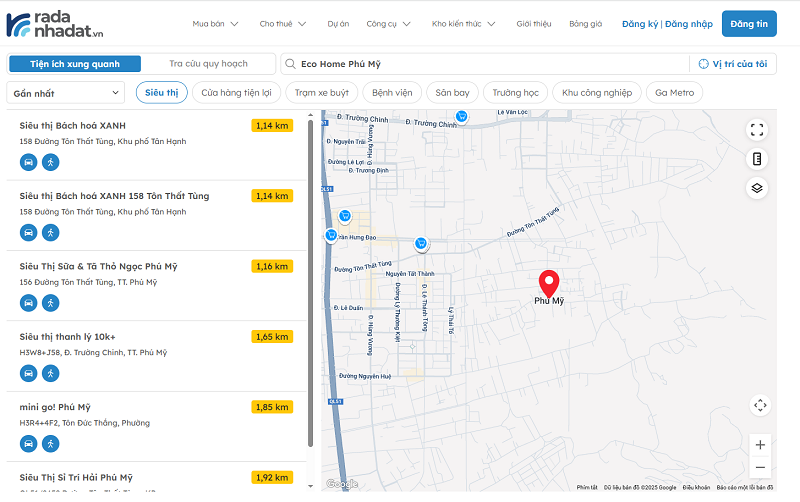Click Vị trí của tôi button
The height and width of the screenshot is (502, 800).
coord(733,64)
